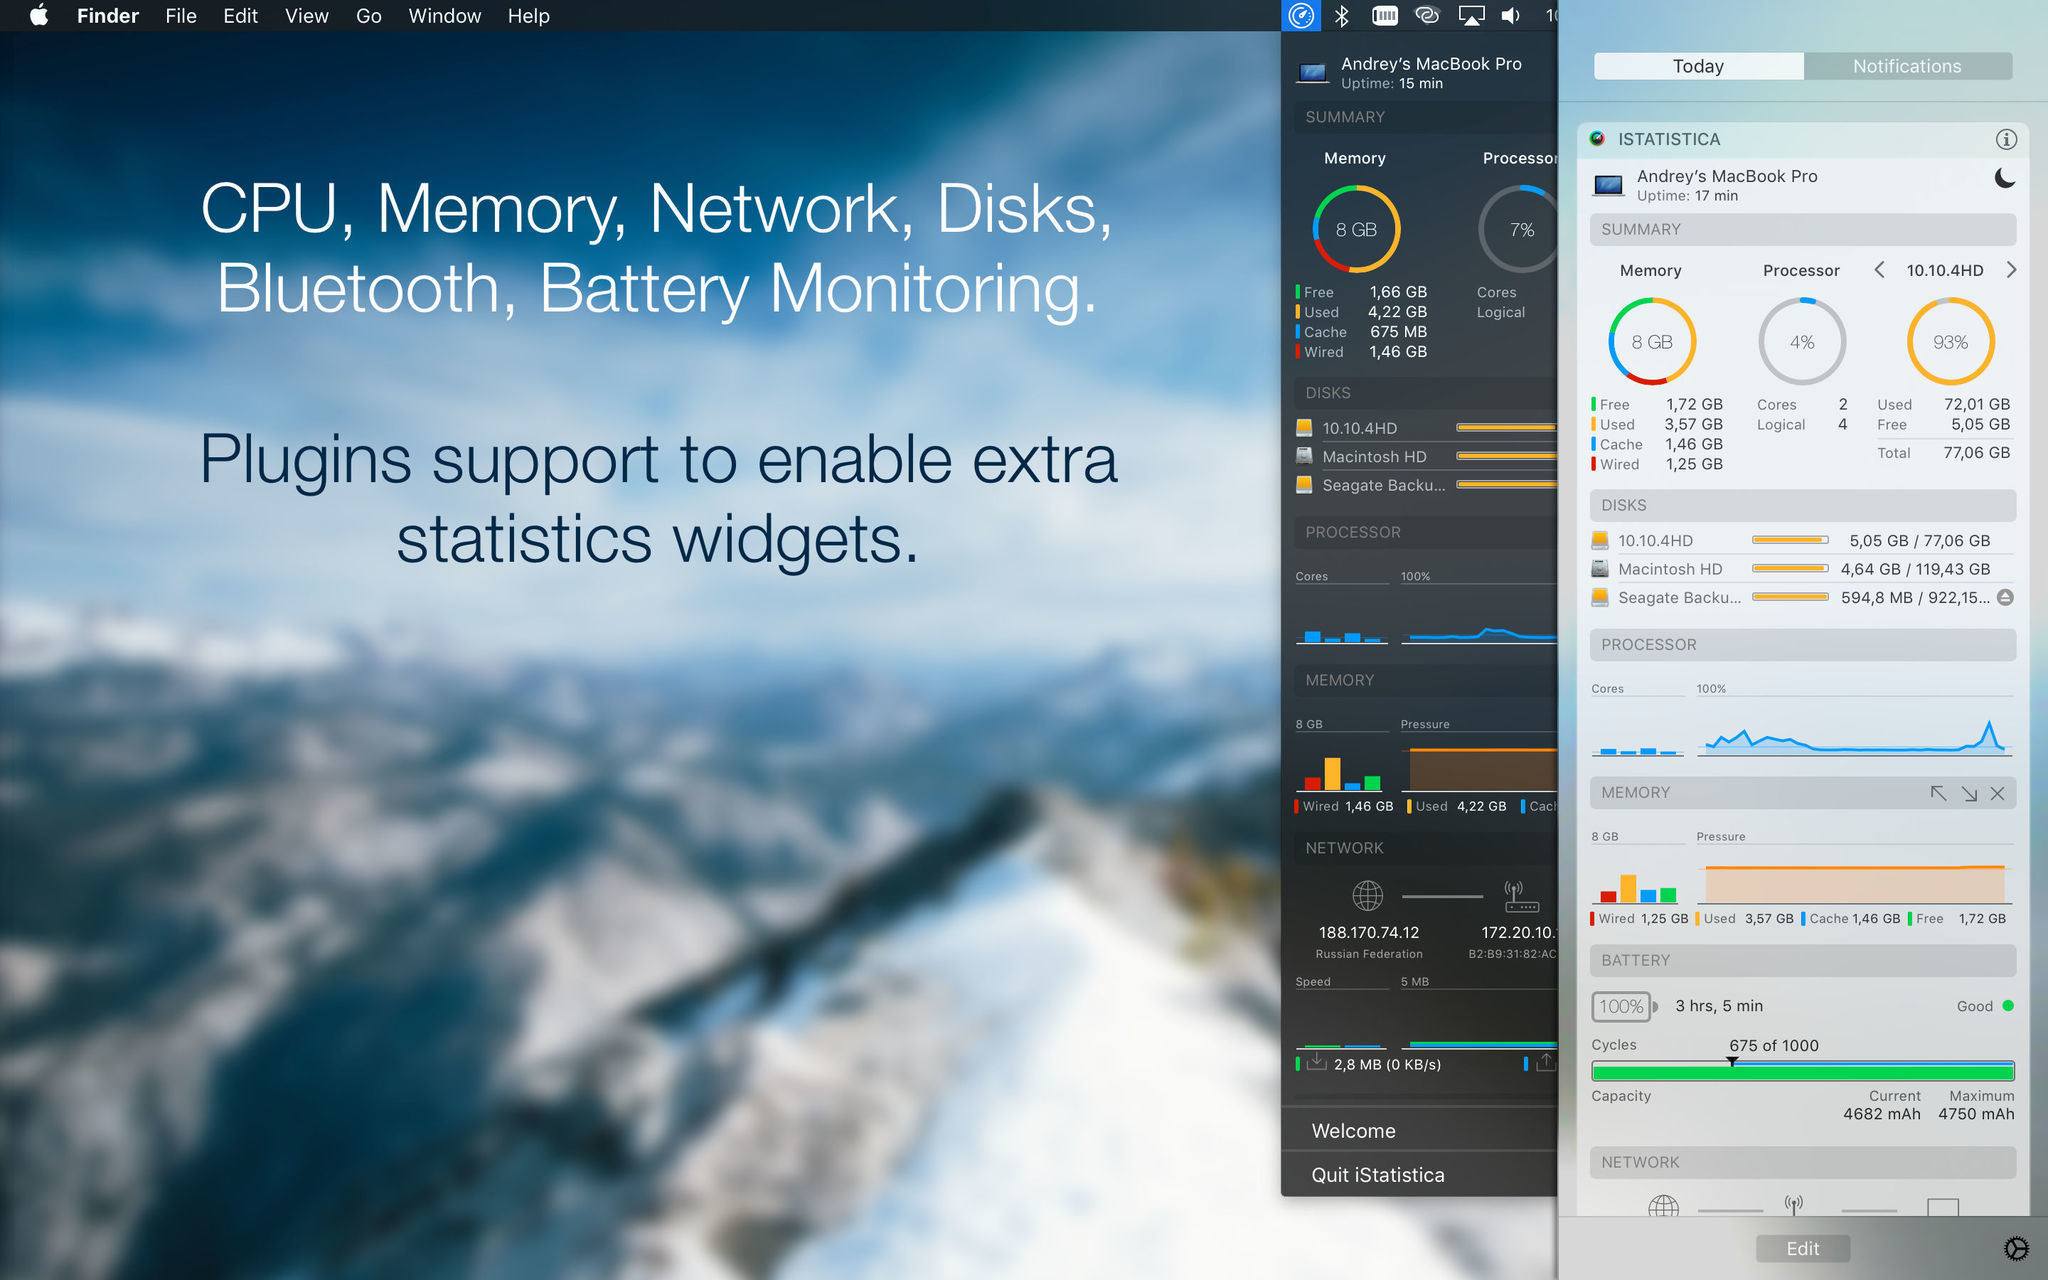Open the iStatistica widget info button
This screenshot has height=1280, width=2048.
(x=2005, y=139)
